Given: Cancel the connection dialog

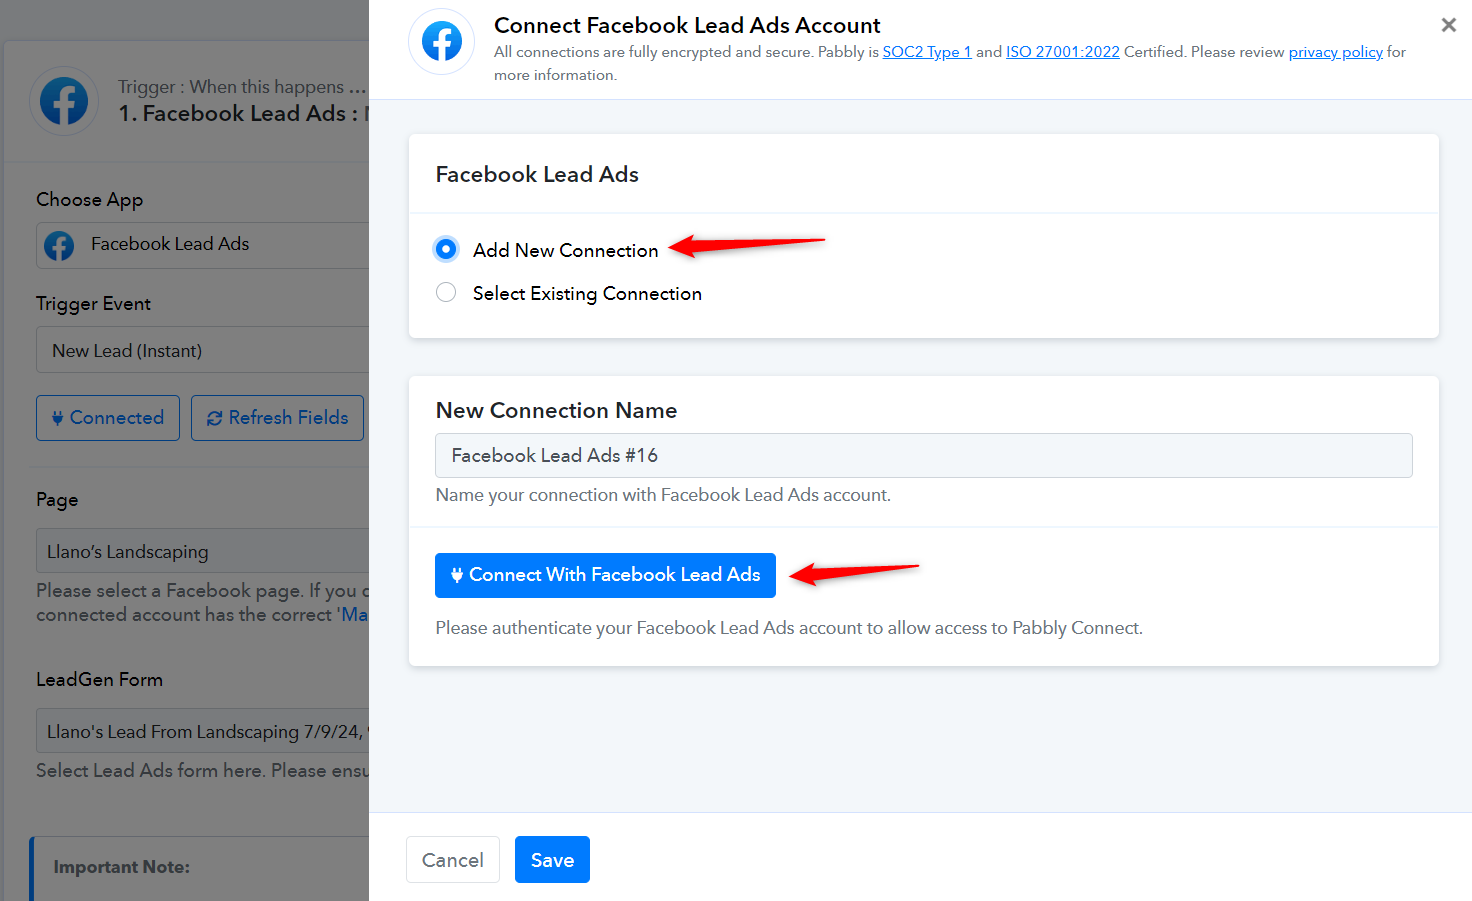Looking at the screenshot, I should (x=453, y=860).
